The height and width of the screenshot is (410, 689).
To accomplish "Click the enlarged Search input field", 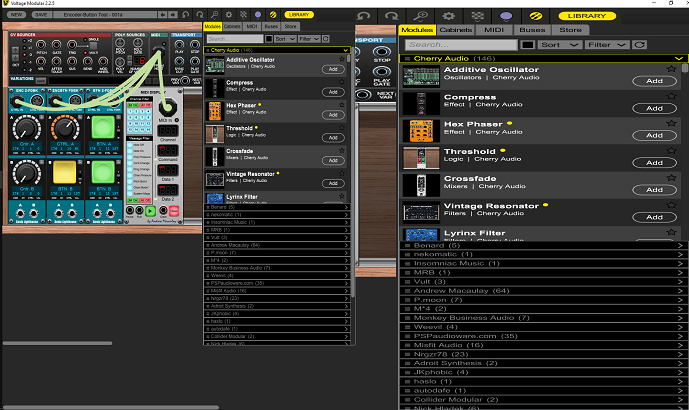I will pyautogui.click(x=461, y=44).
